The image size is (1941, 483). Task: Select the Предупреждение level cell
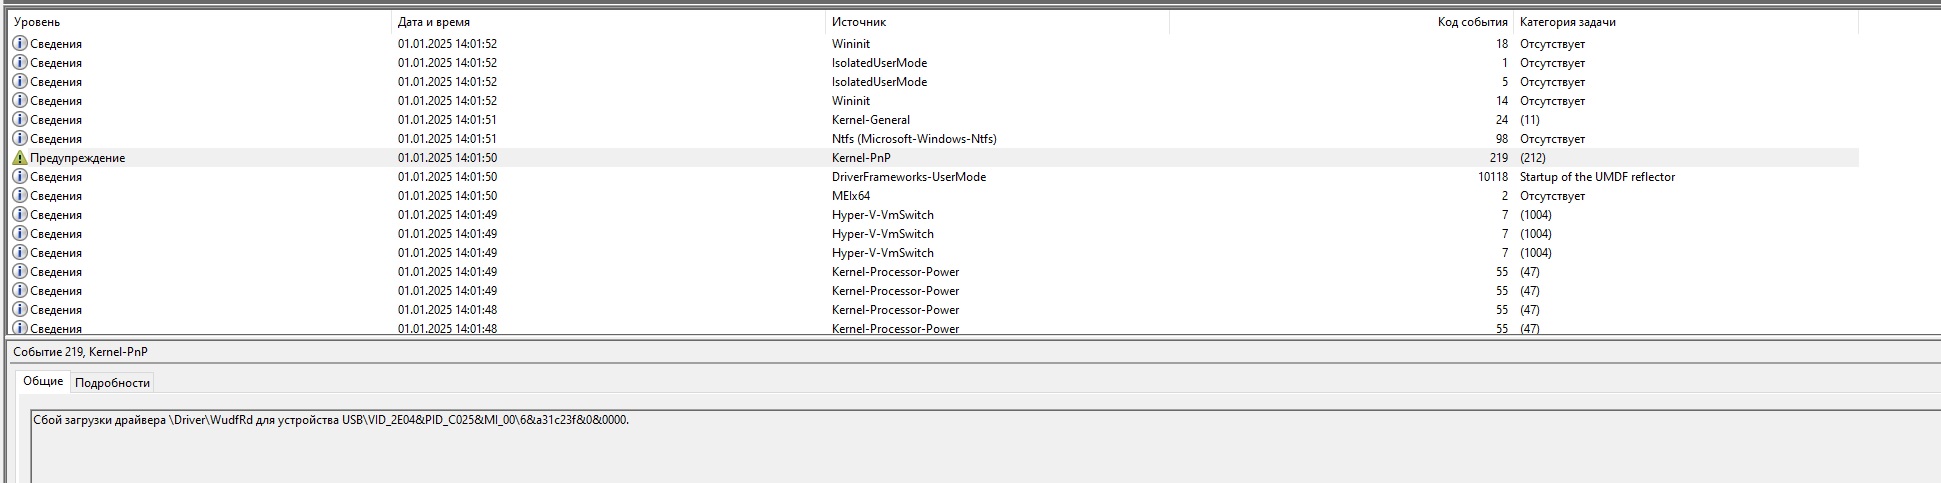coord(77,158)
